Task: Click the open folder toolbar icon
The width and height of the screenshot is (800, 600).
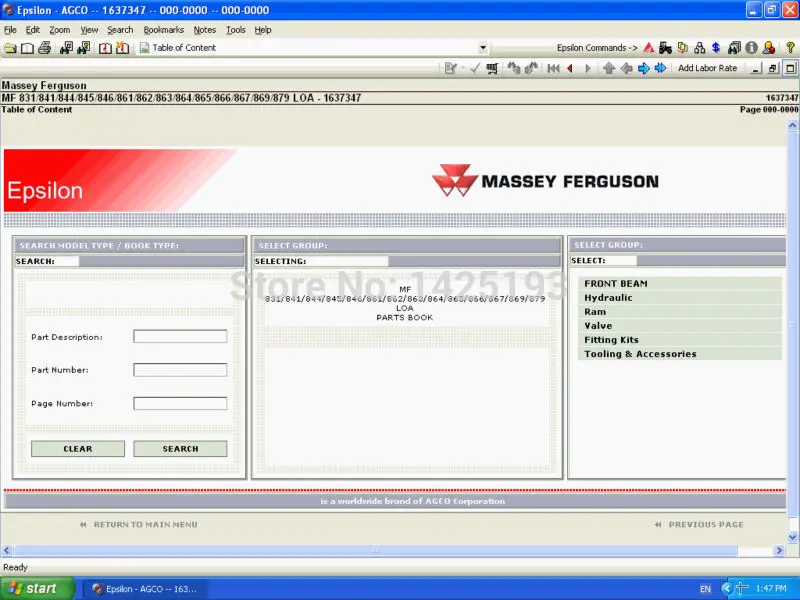Action: coord(10,48)
